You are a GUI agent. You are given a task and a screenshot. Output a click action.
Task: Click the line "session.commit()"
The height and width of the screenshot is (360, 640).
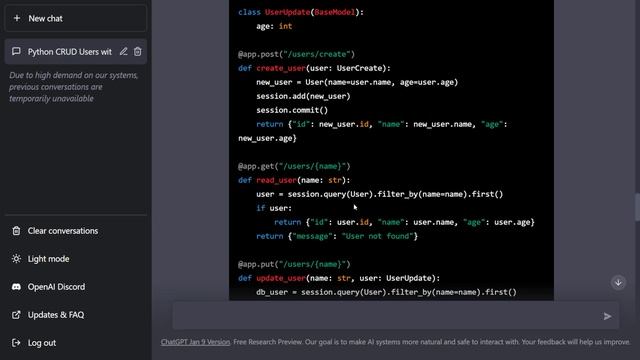(292, 110)
